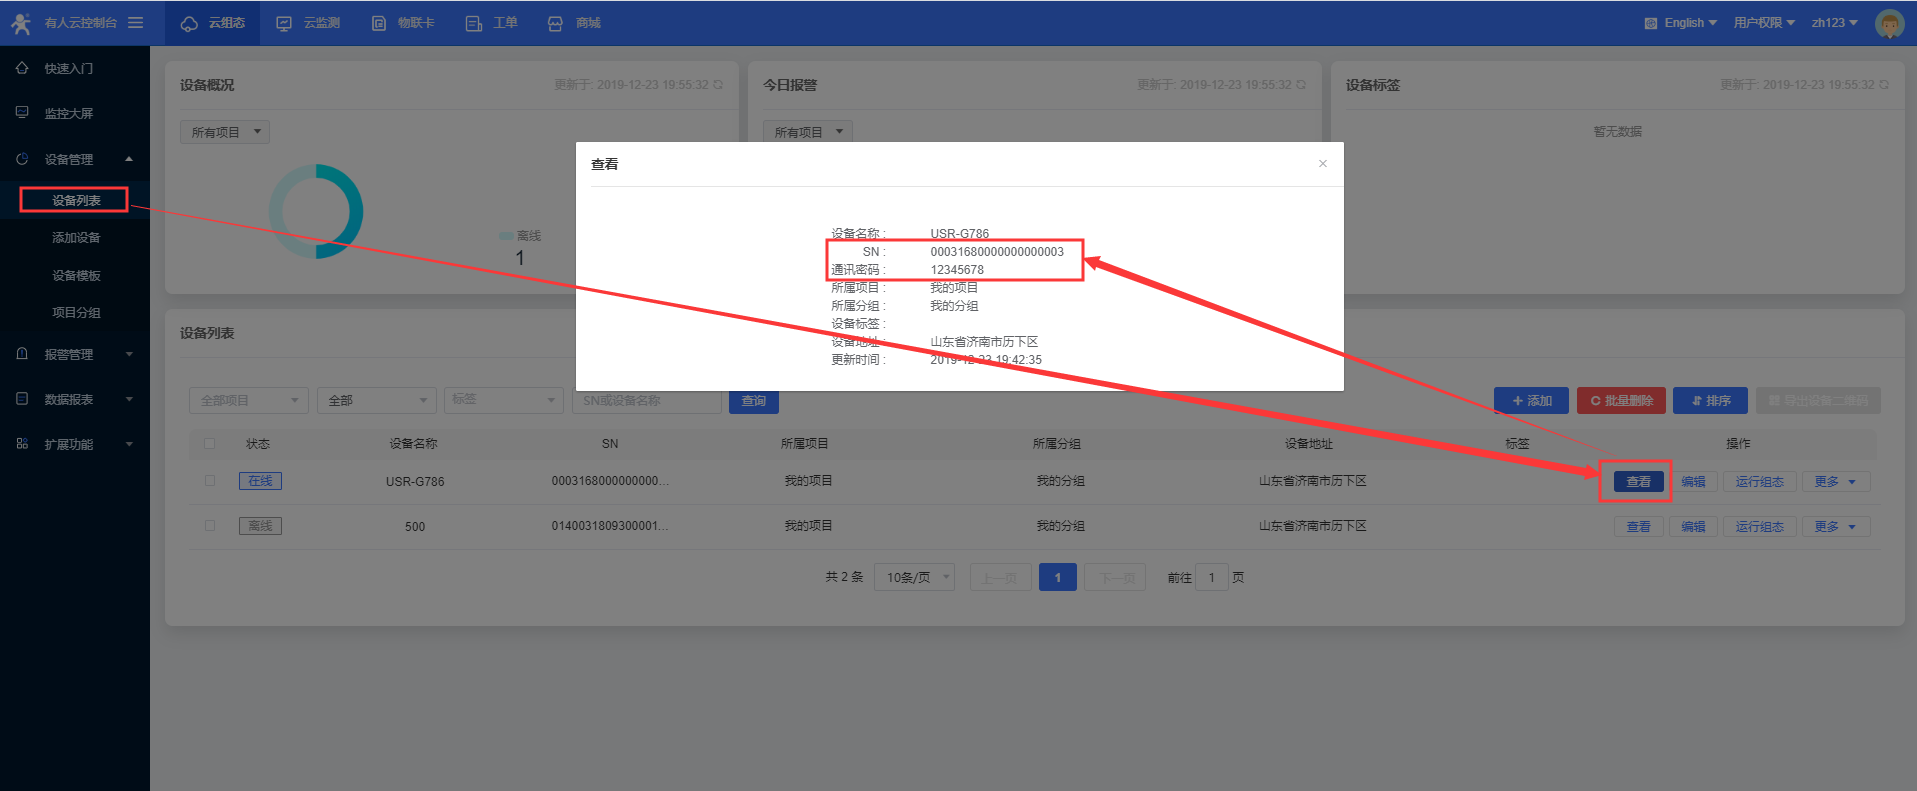Refresh the 设备概况 panel via refresh icon
Image resolution: width=1917 pixels, height=791 pixels.
point(718,85)
